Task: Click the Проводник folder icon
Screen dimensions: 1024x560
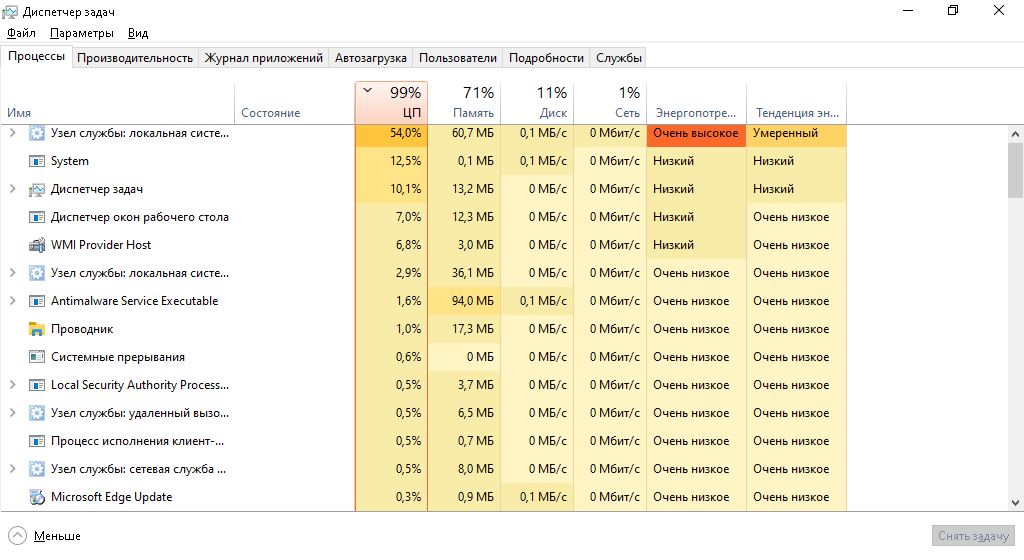Action: [x=37, y=330]
